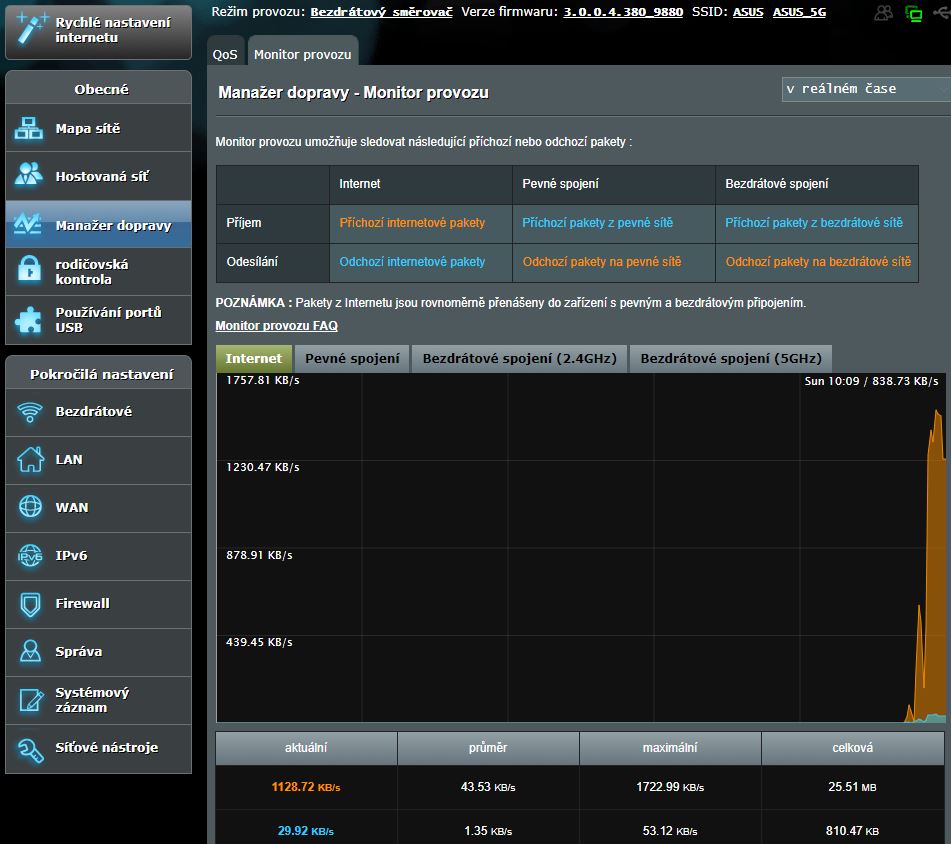Open Používání portů USB menu item
The height and width of the screenshot is (844, 951).
point(98,320)
